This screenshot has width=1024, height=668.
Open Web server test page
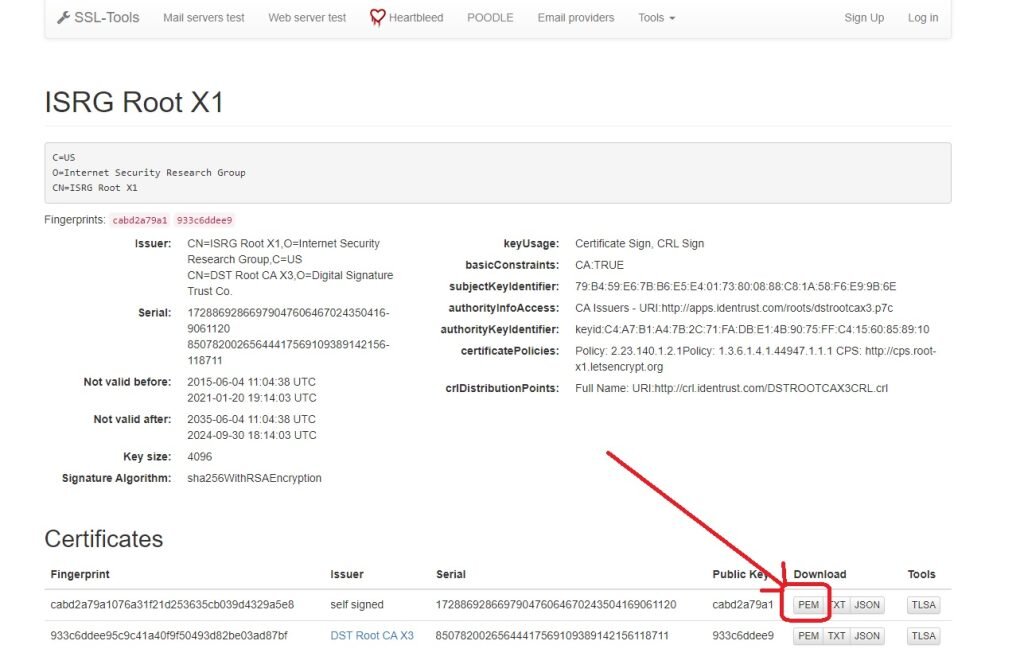coord(307,18)
